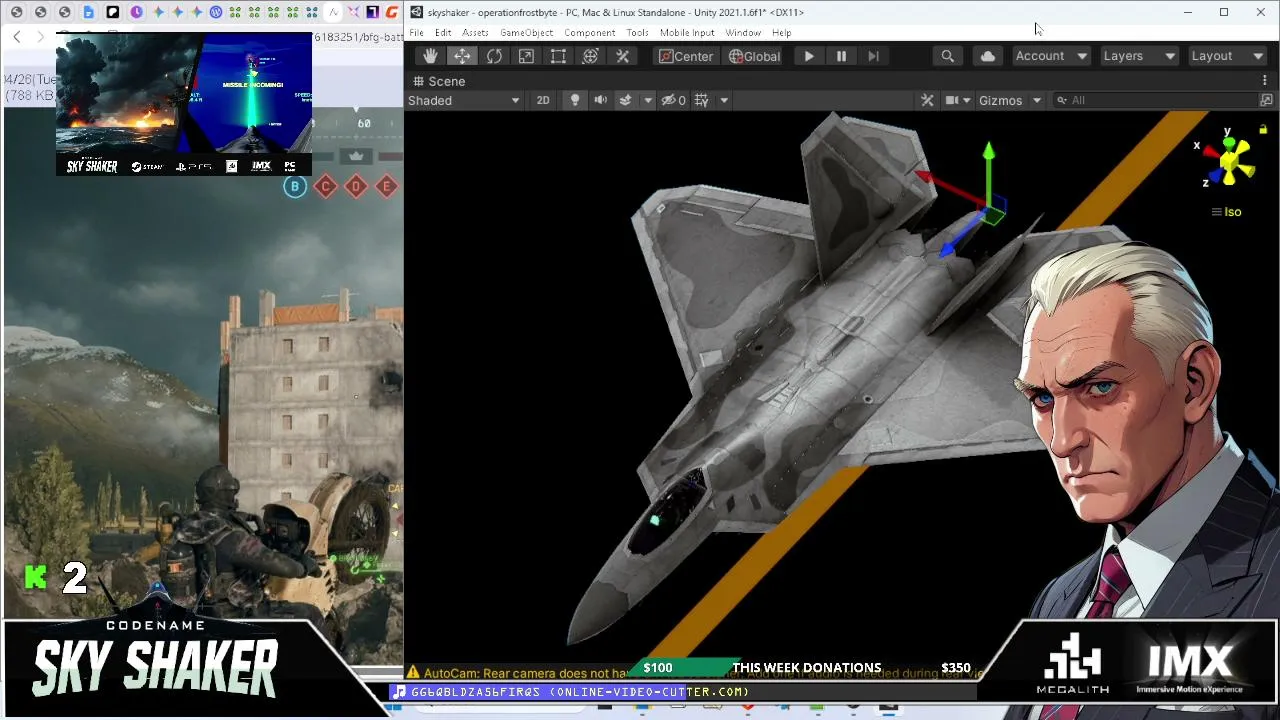
Task: Select the Transform tool in Unity
Action: 590,56
